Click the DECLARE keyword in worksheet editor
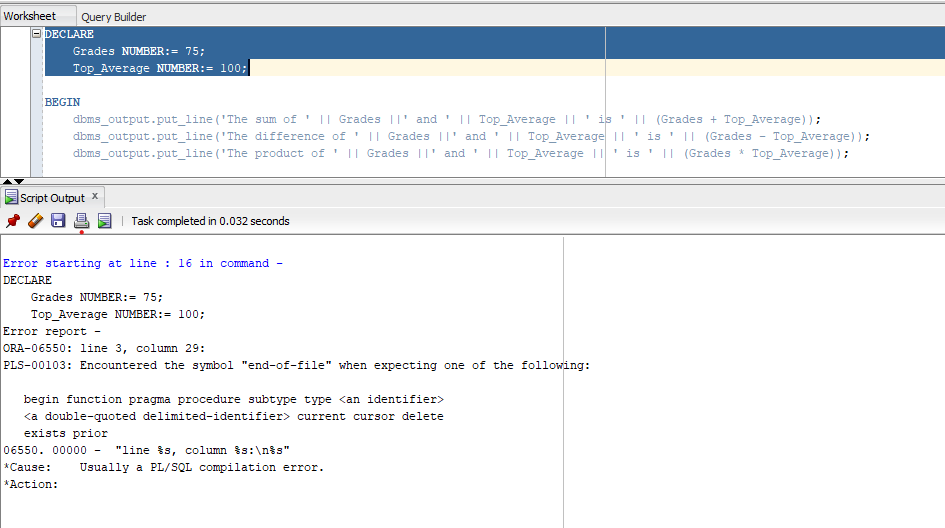945x528 pixels. click(69, 34)
